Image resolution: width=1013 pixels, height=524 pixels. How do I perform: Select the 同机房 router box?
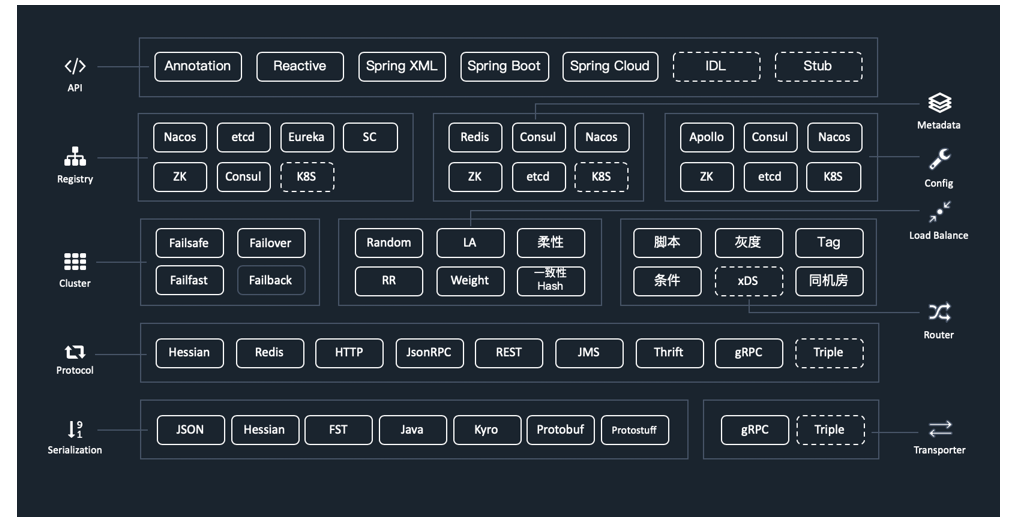pyautogui.click(x=830, y=281)
